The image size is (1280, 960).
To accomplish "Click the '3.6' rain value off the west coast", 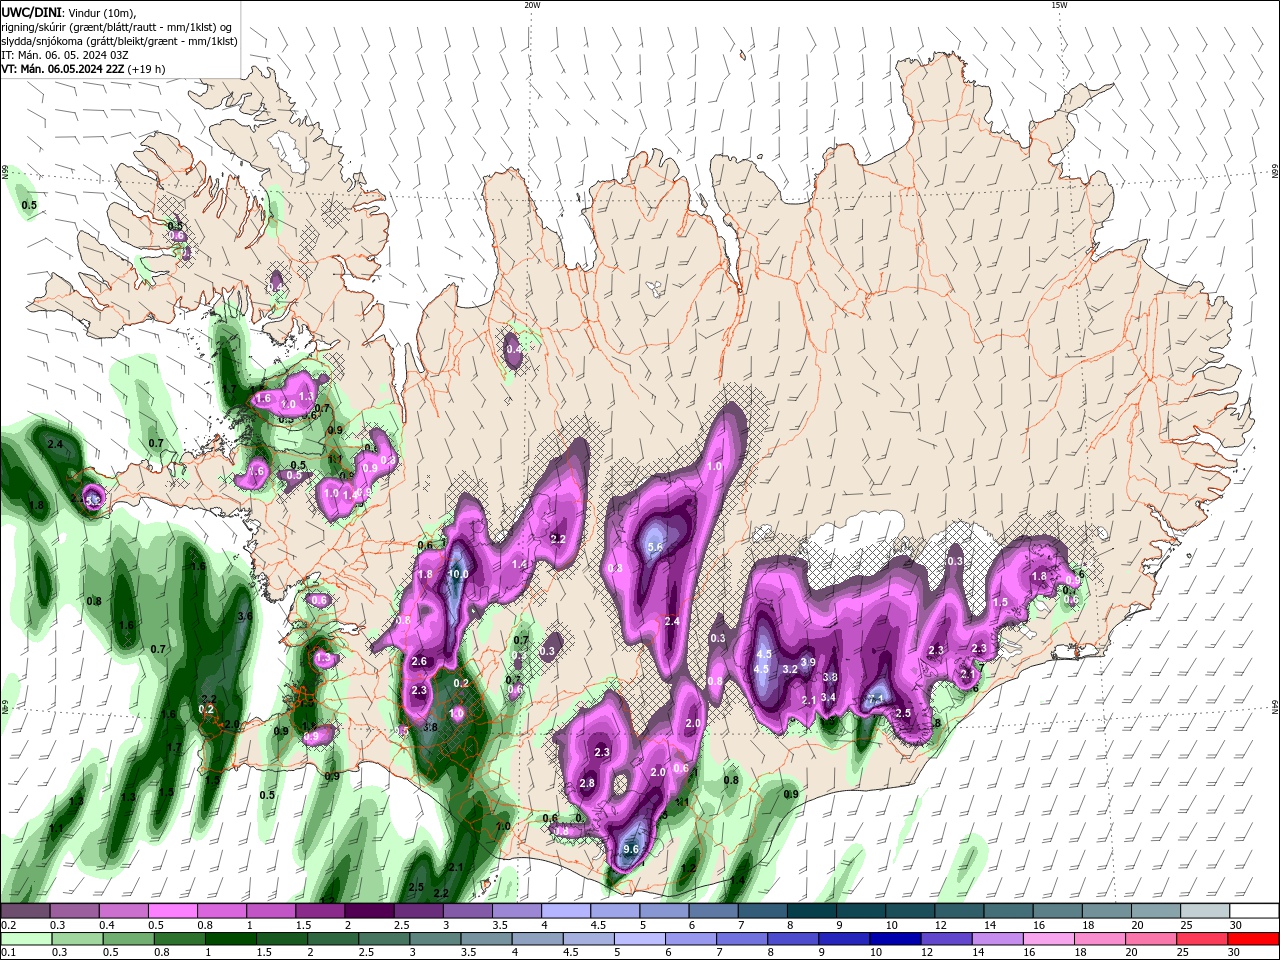I will (244, 617).
